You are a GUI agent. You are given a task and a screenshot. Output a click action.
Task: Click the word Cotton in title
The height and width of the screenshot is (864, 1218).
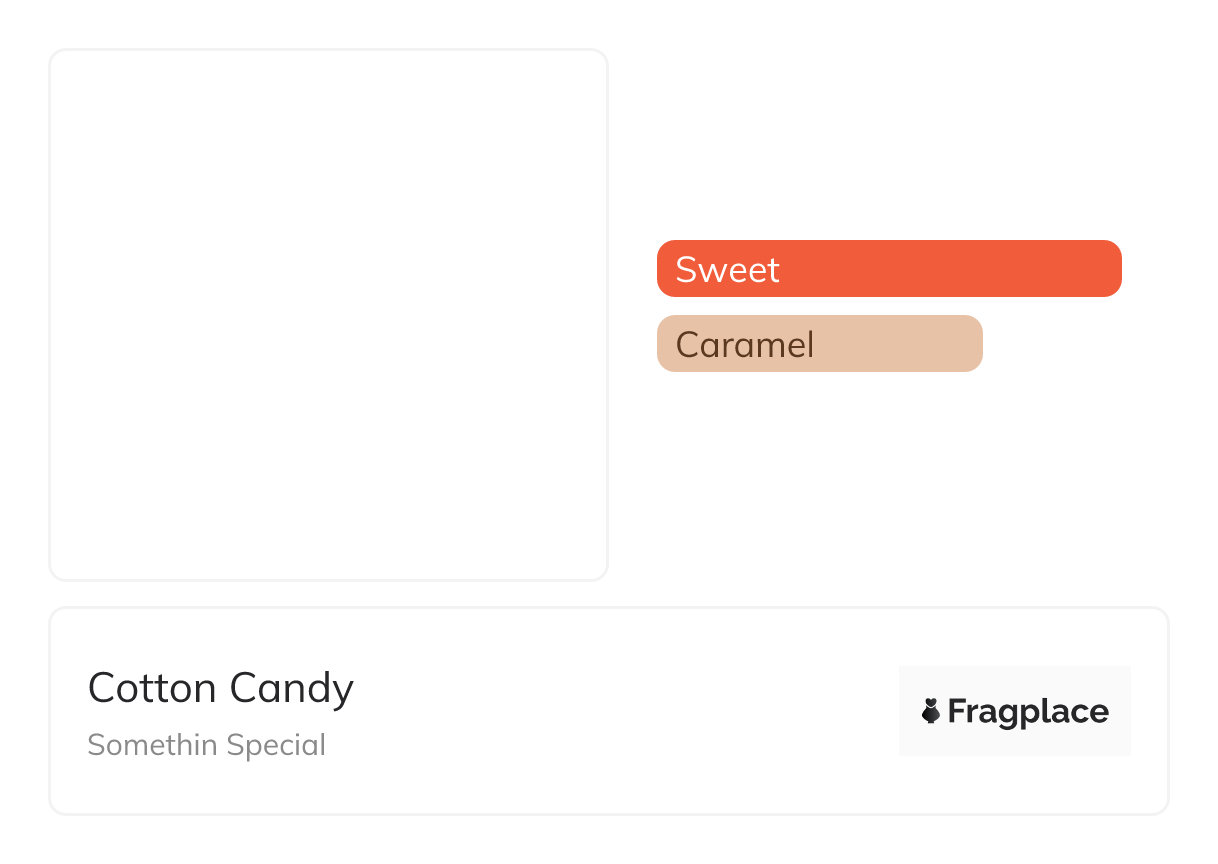click(x=152, y=689)
